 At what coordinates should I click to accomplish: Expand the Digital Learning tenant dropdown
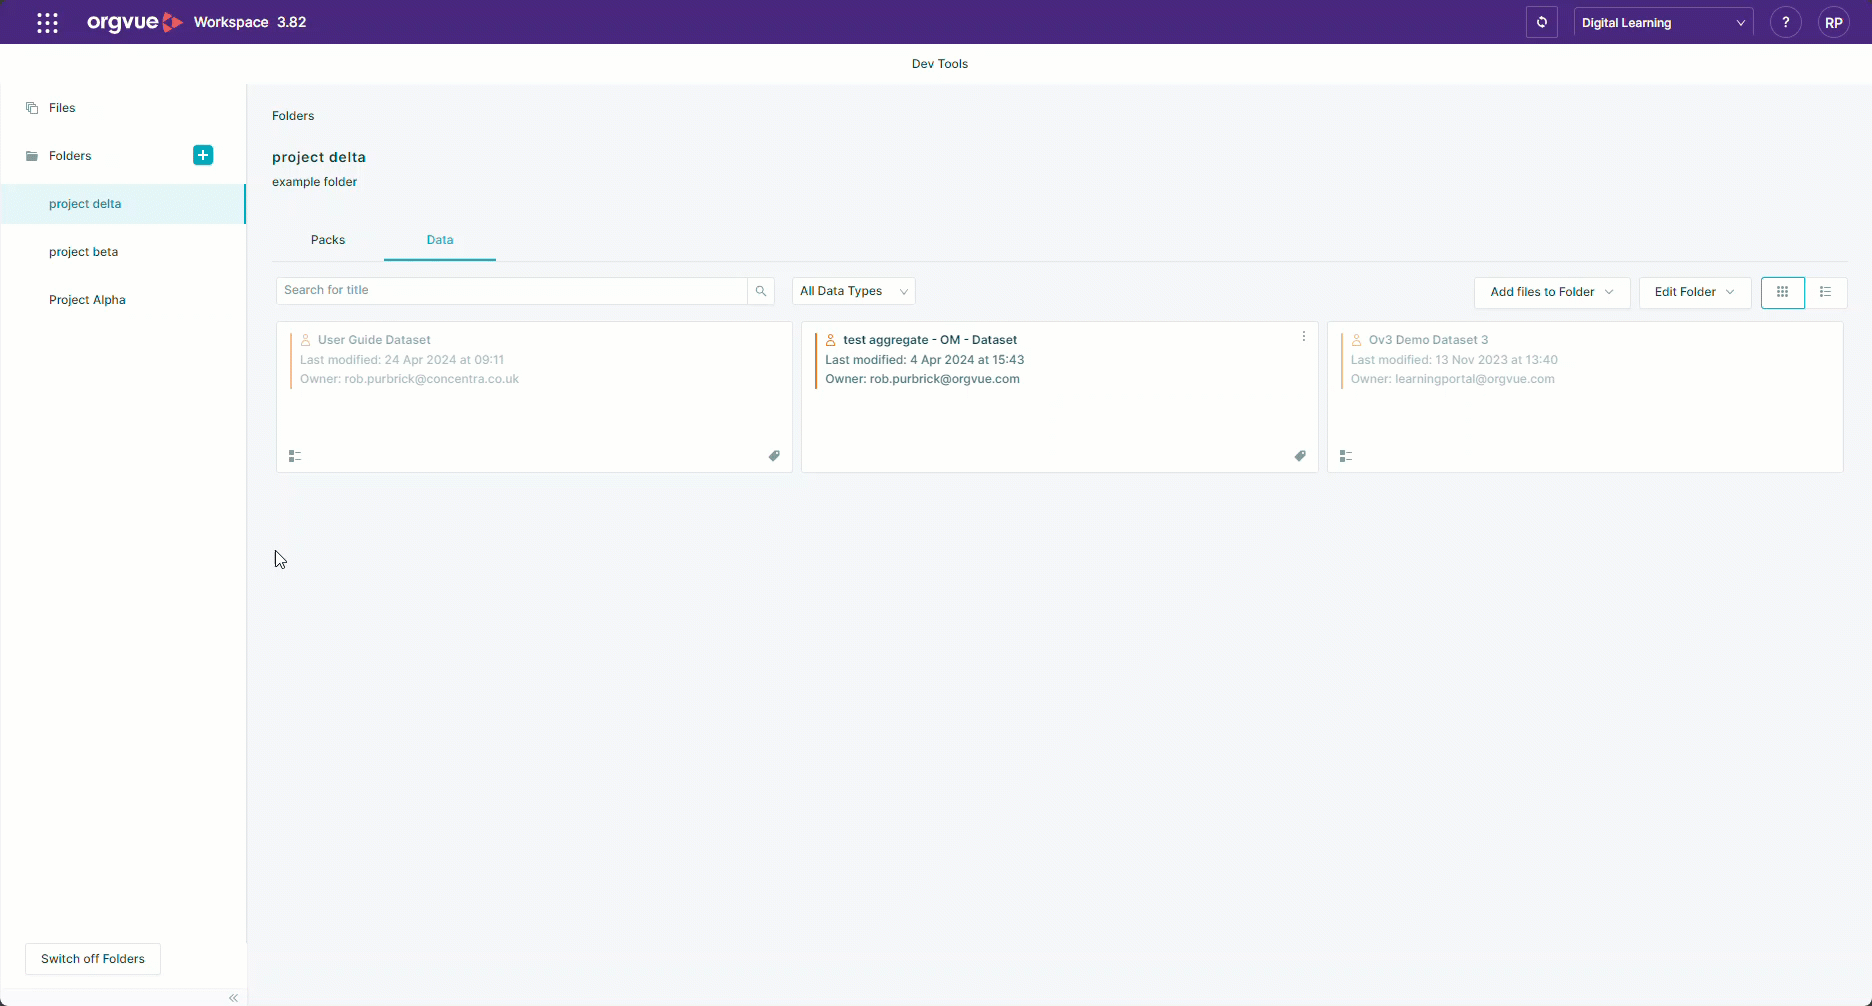[1663, 22]
